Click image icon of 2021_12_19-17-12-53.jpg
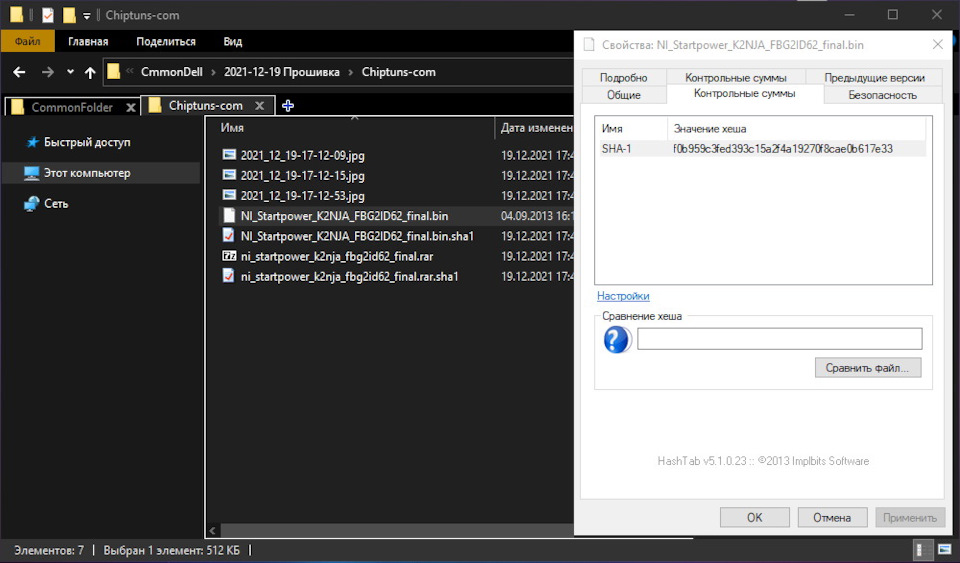The width and height of the screenshot is (960, 563). [229, 195]
